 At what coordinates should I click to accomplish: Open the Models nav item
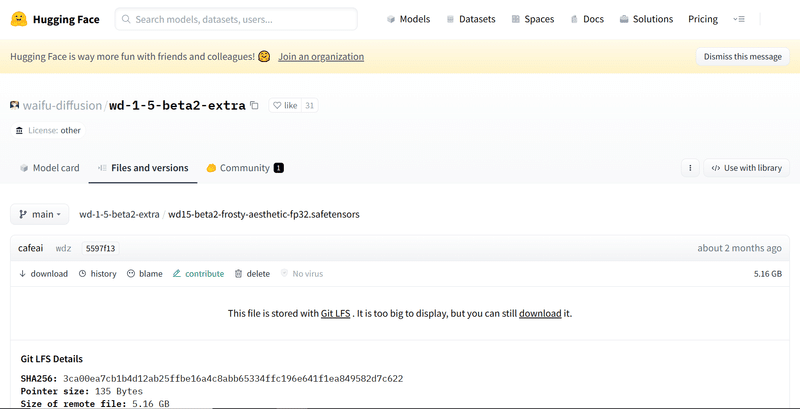coord(408,19)
